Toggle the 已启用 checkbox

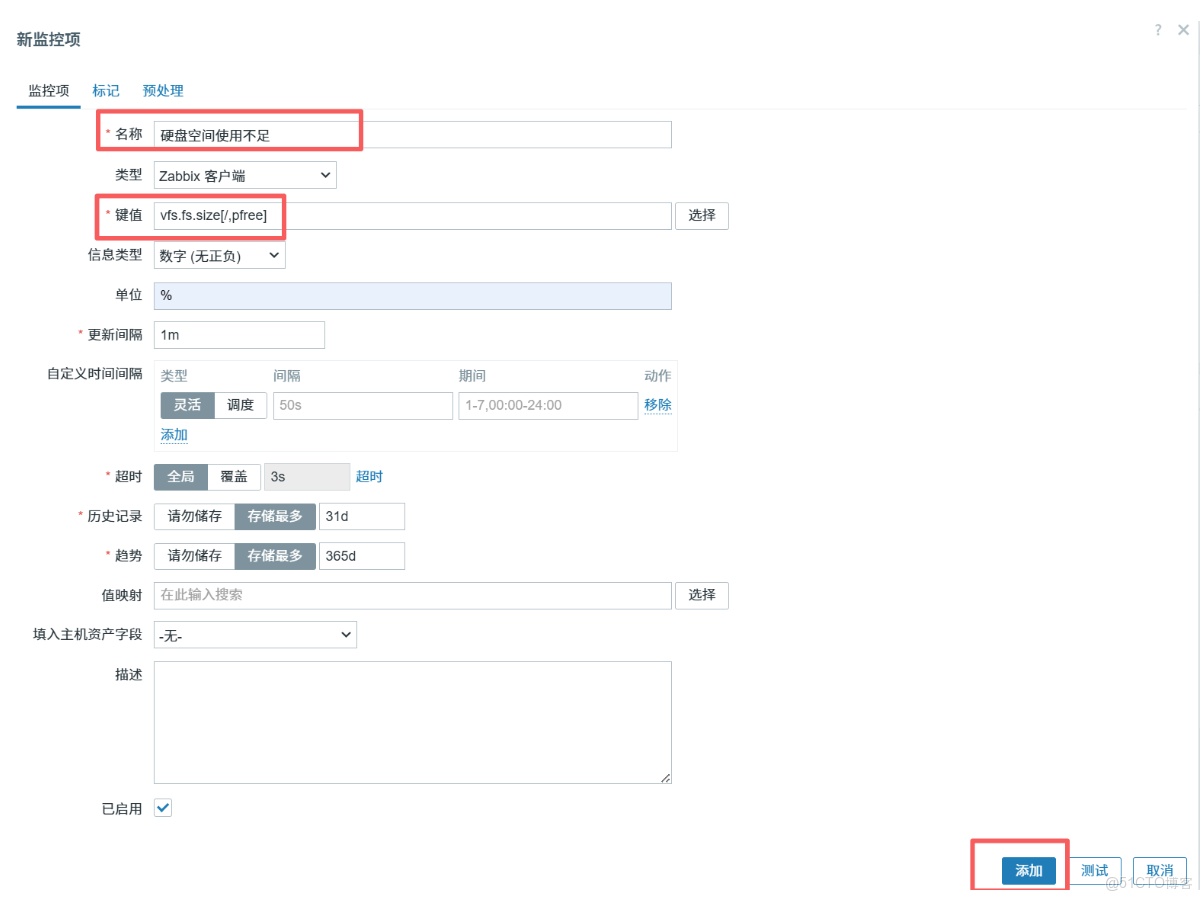pos(163,808)
